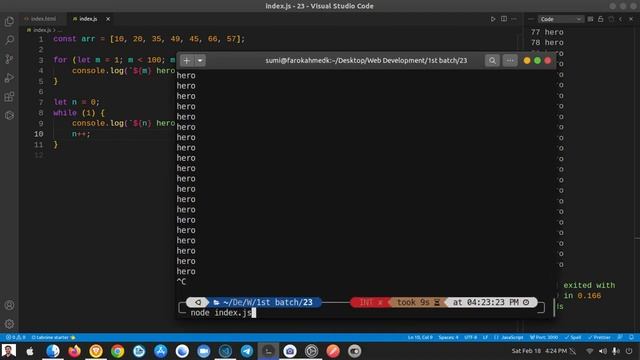This screenshot has height=360, width=640.
Task: Open the Output channel dropdown showing Code
Action: pos(560,19)
